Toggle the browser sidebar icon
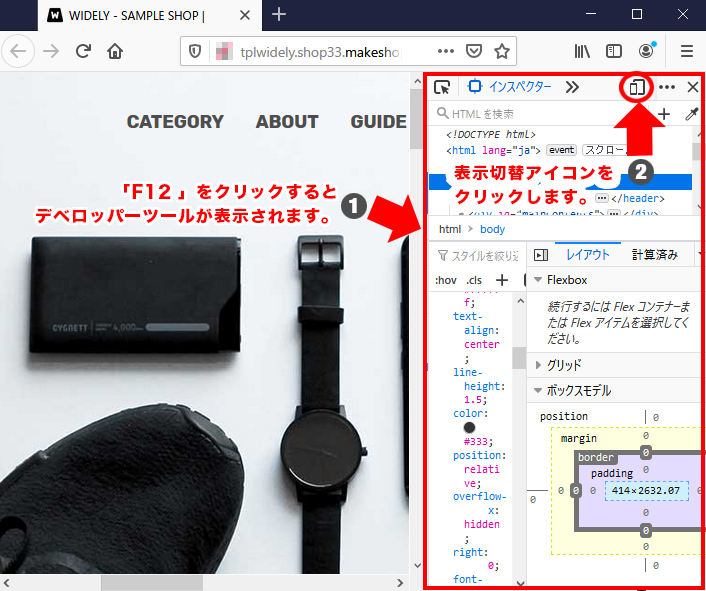The image size is (706, 591). [614, 51]
